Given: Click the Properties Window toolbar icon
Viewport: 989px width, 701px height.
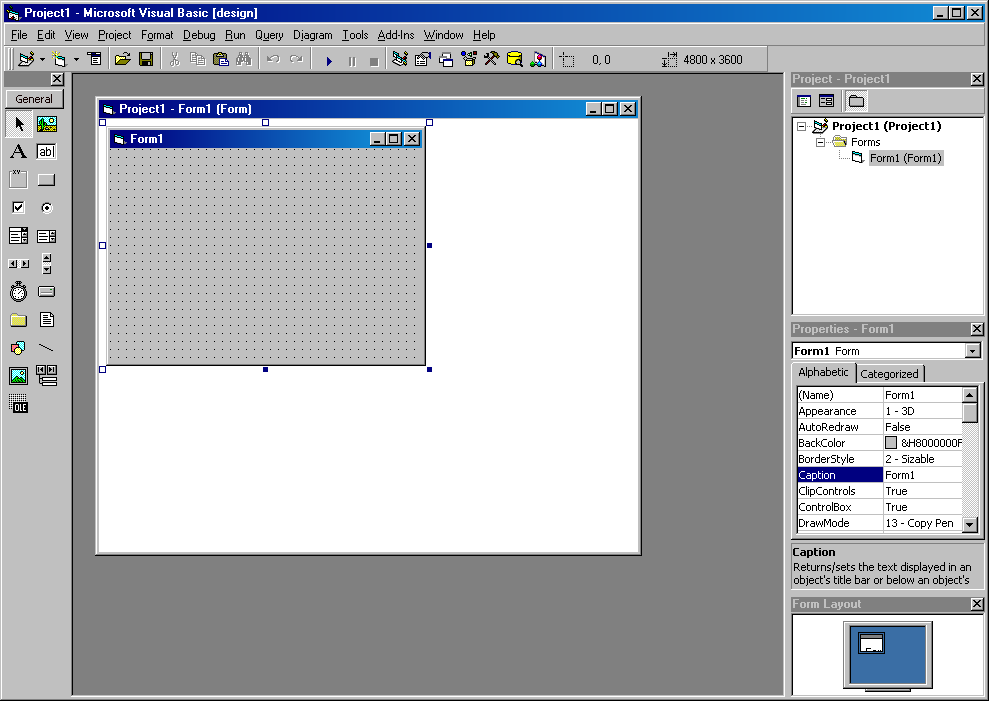Looking at the screenshot, I should click(423, 59).
